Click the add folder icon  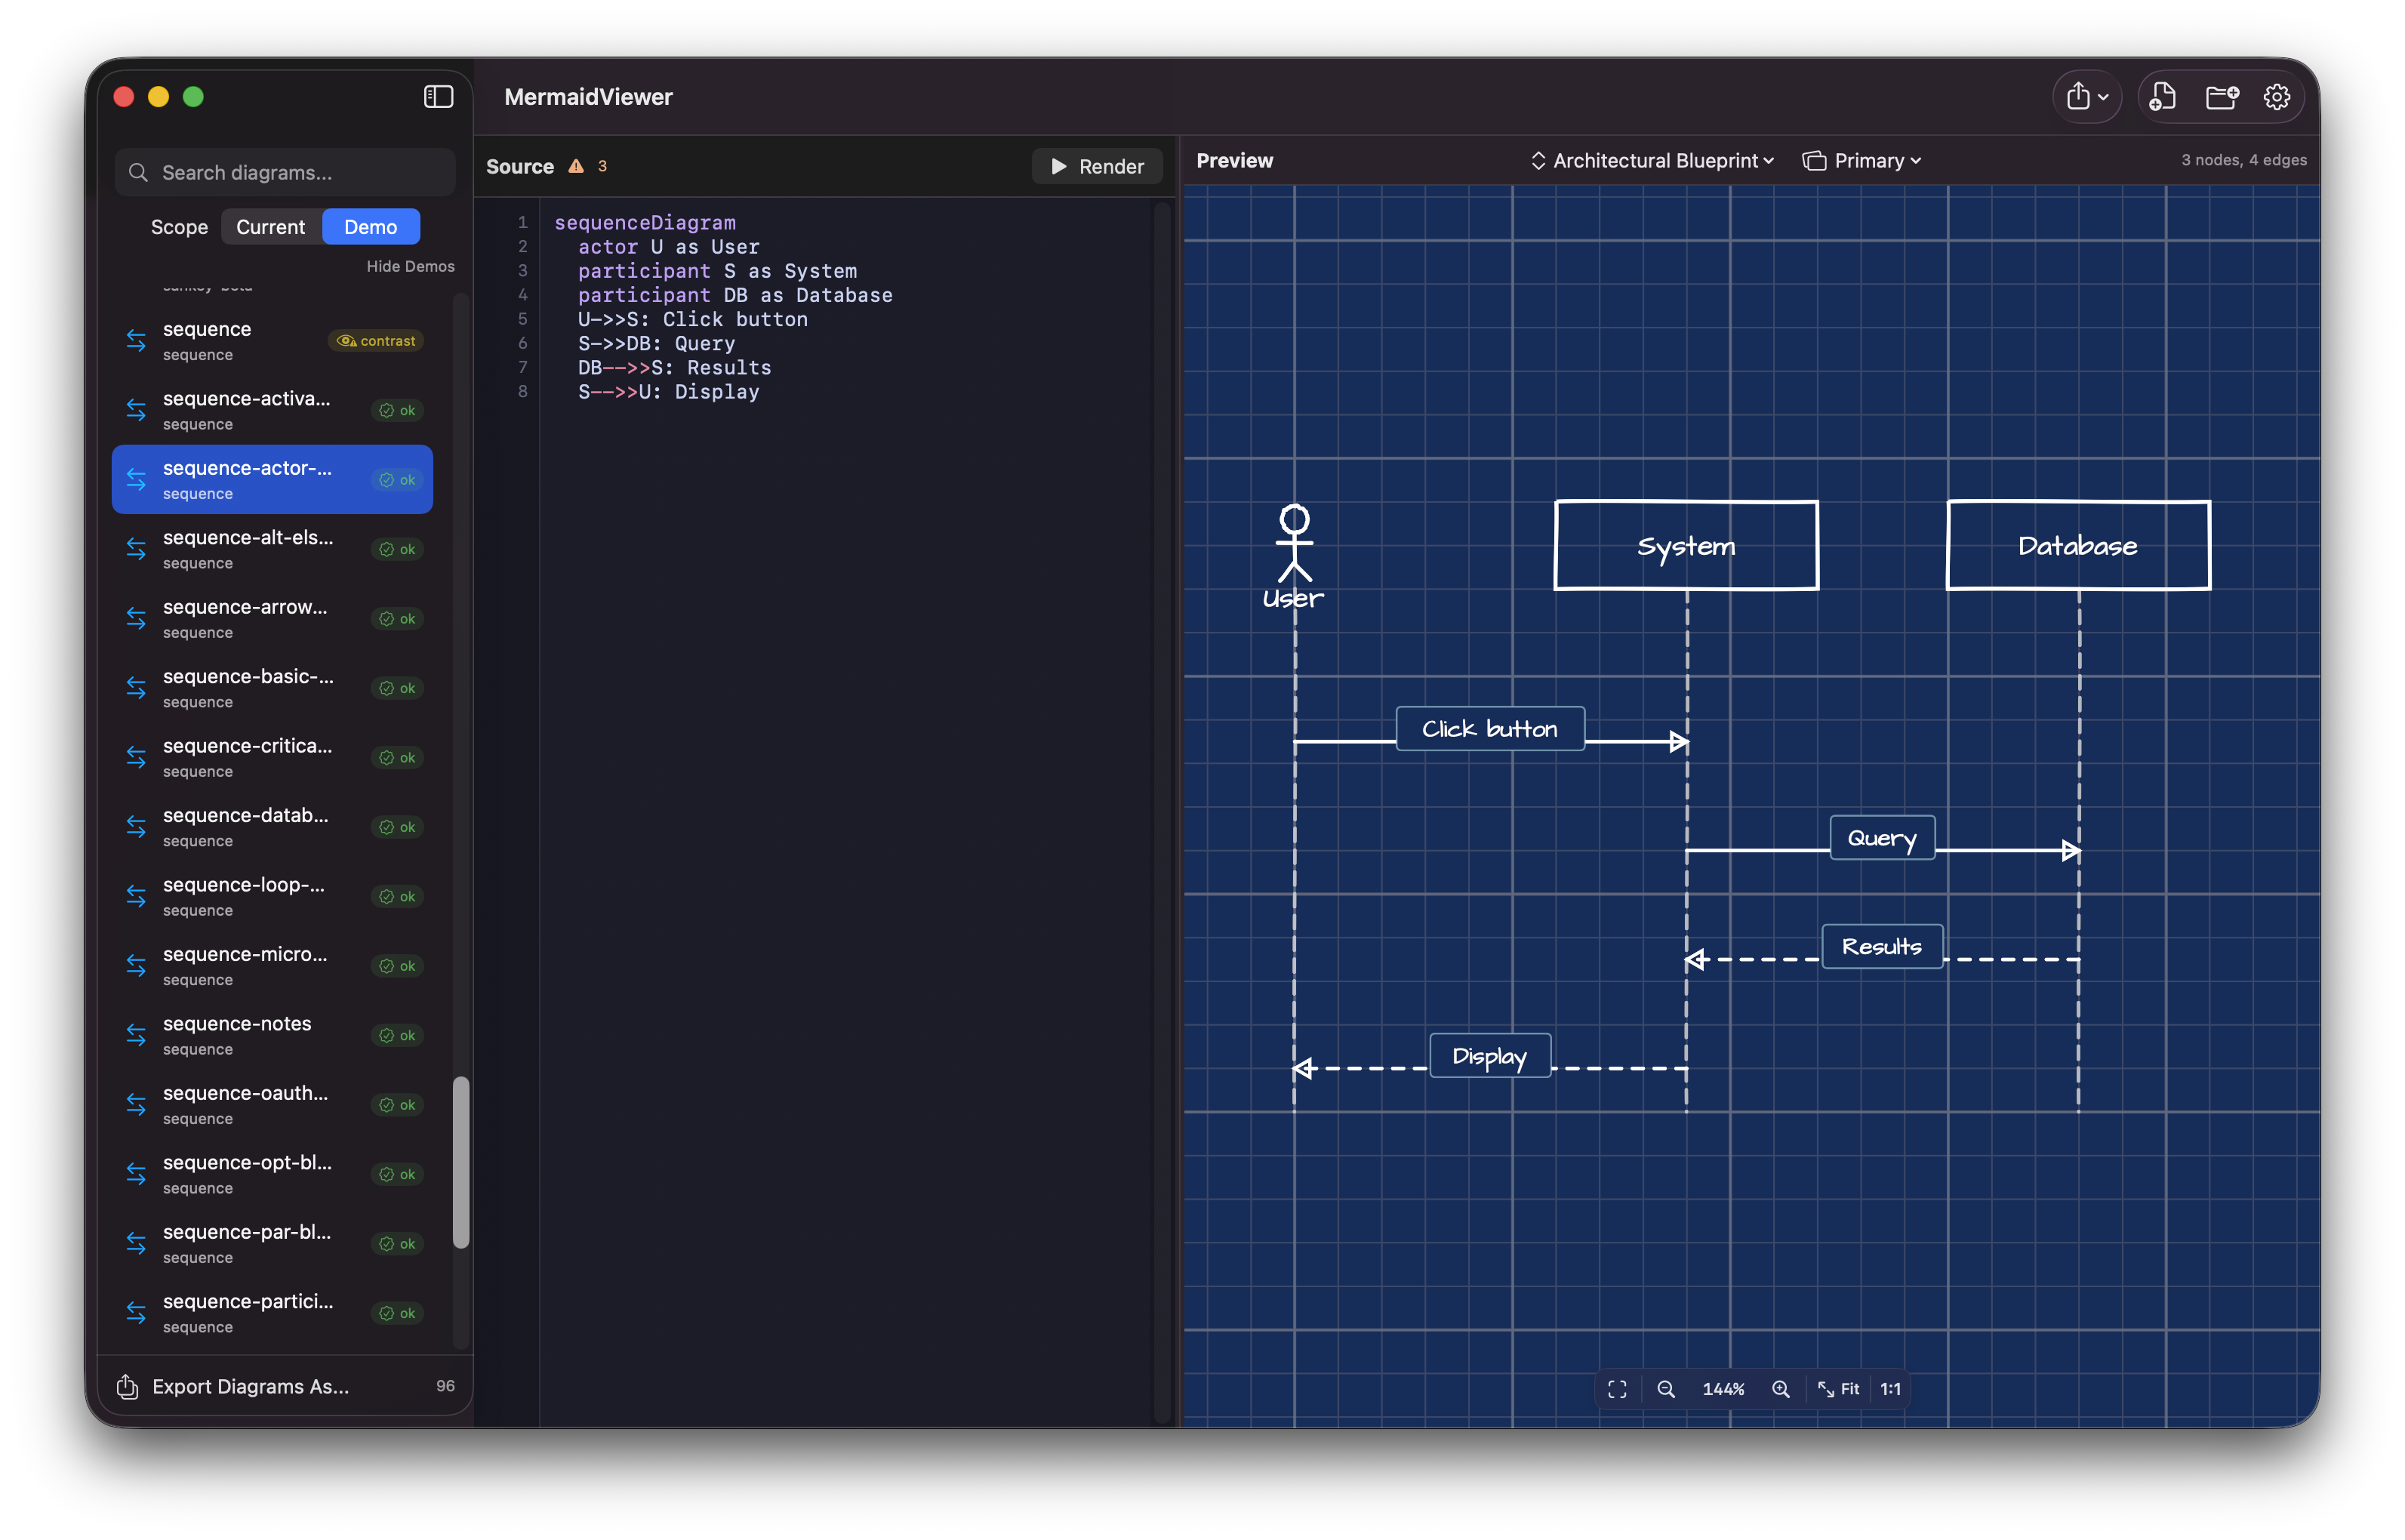click(x=2222, y=97)
